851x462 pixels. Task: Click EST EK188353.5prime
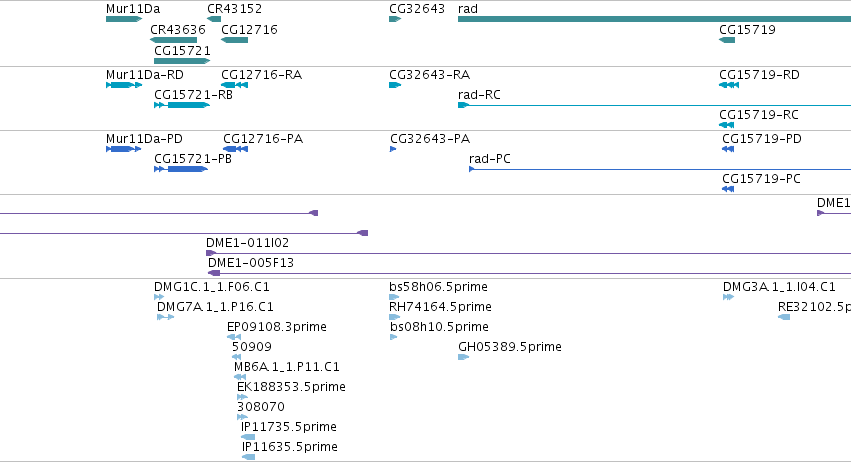click(291, 387)
